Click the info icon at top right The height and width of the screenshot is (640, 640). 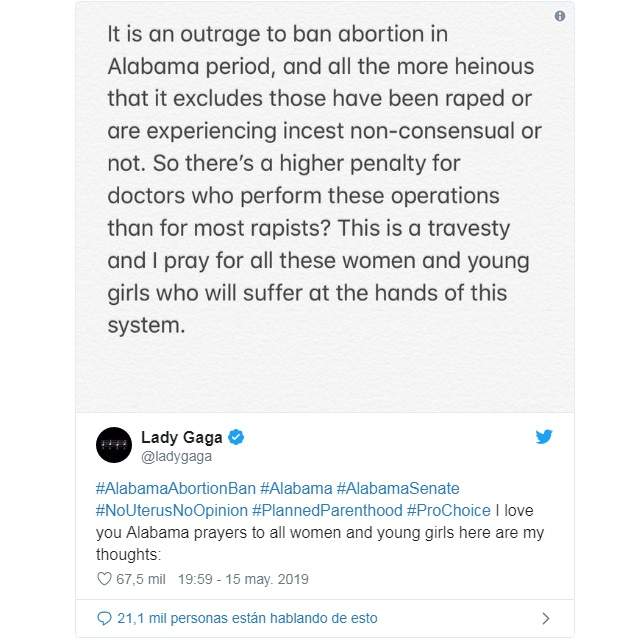(560, 16)
